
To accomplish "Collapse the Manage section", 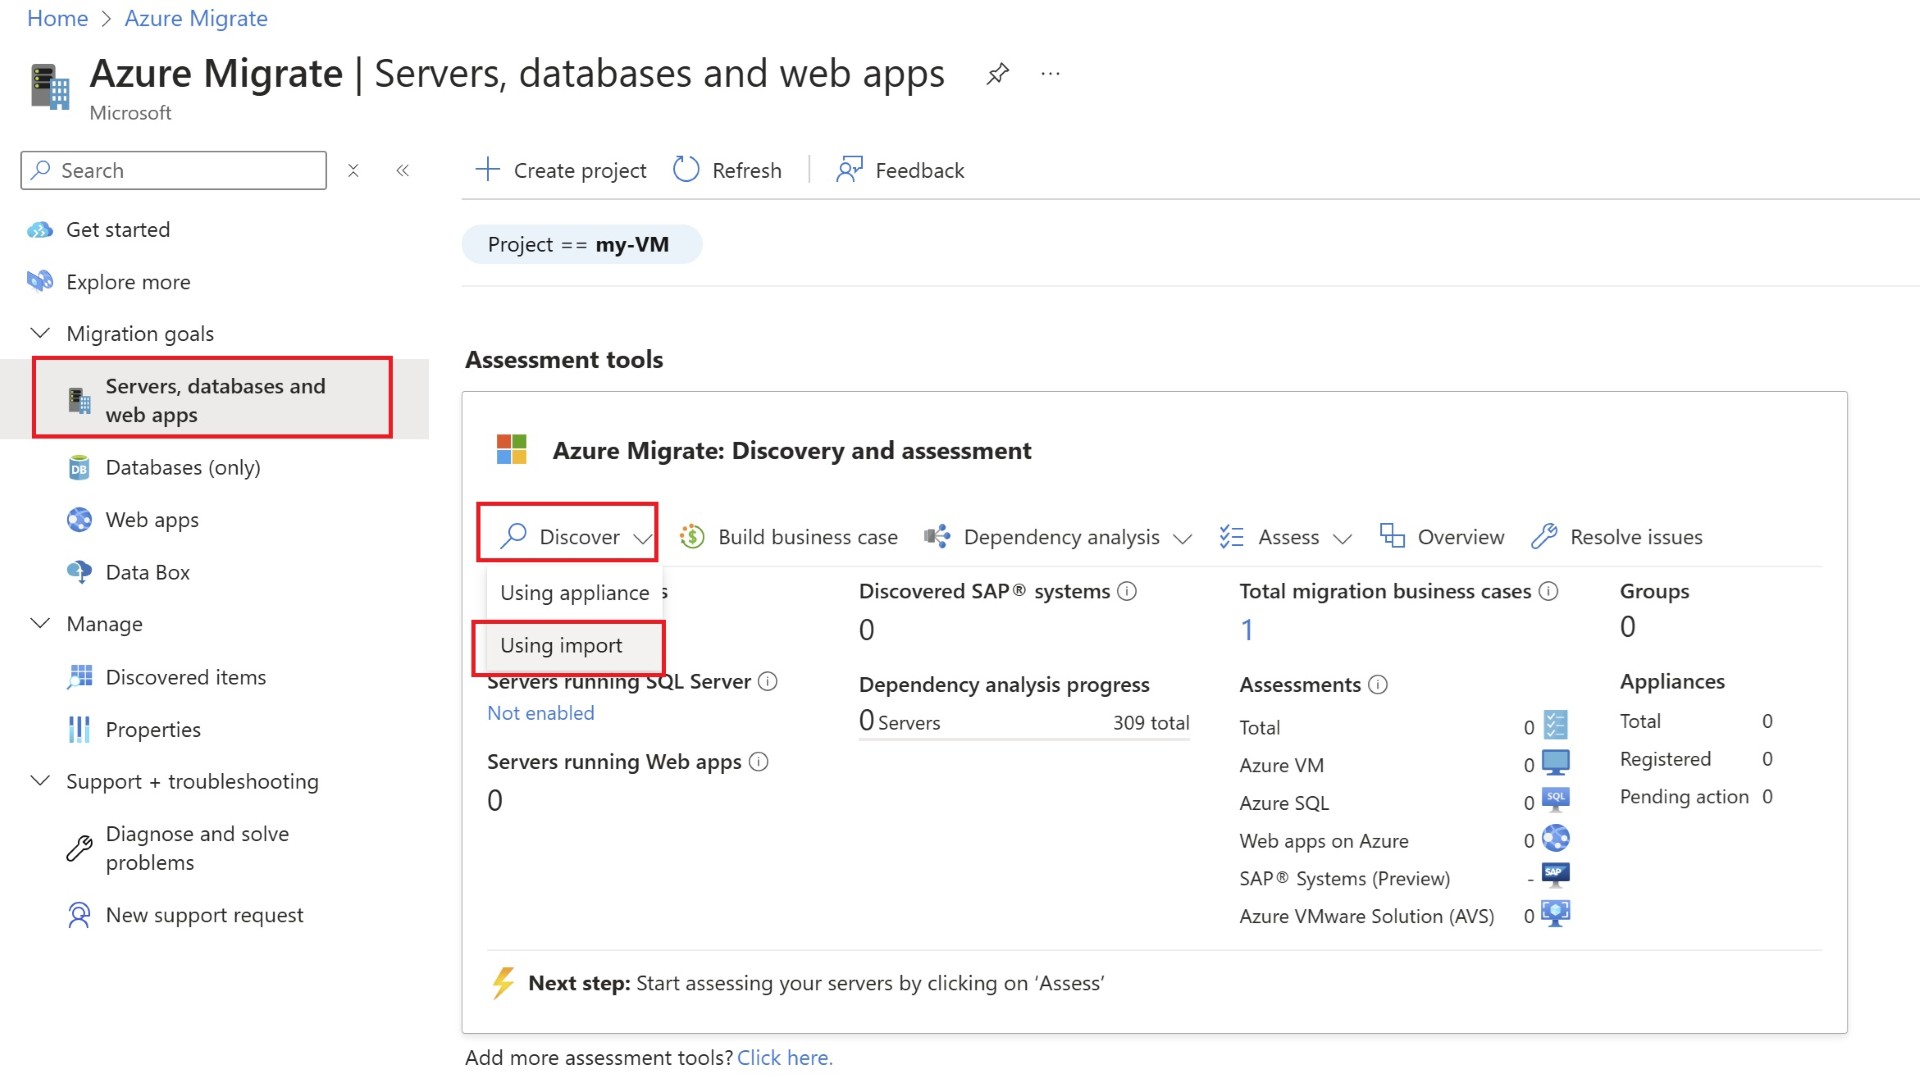I will 40,623.
